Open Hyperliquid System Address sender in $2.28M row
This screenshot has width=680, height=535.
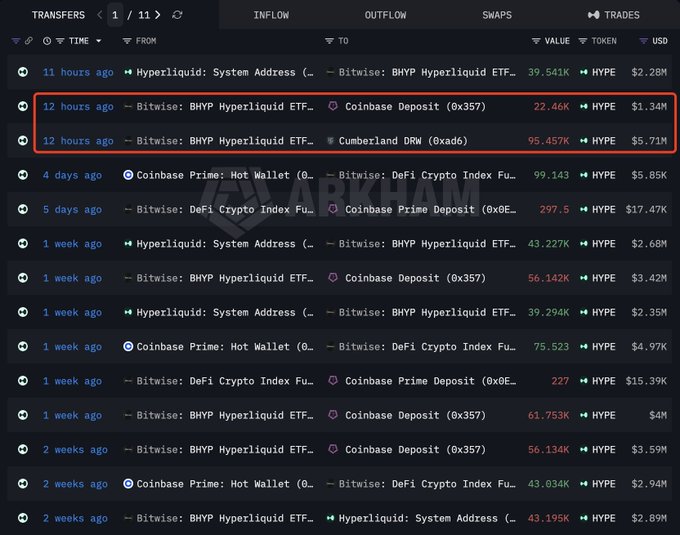coord(225,72)
